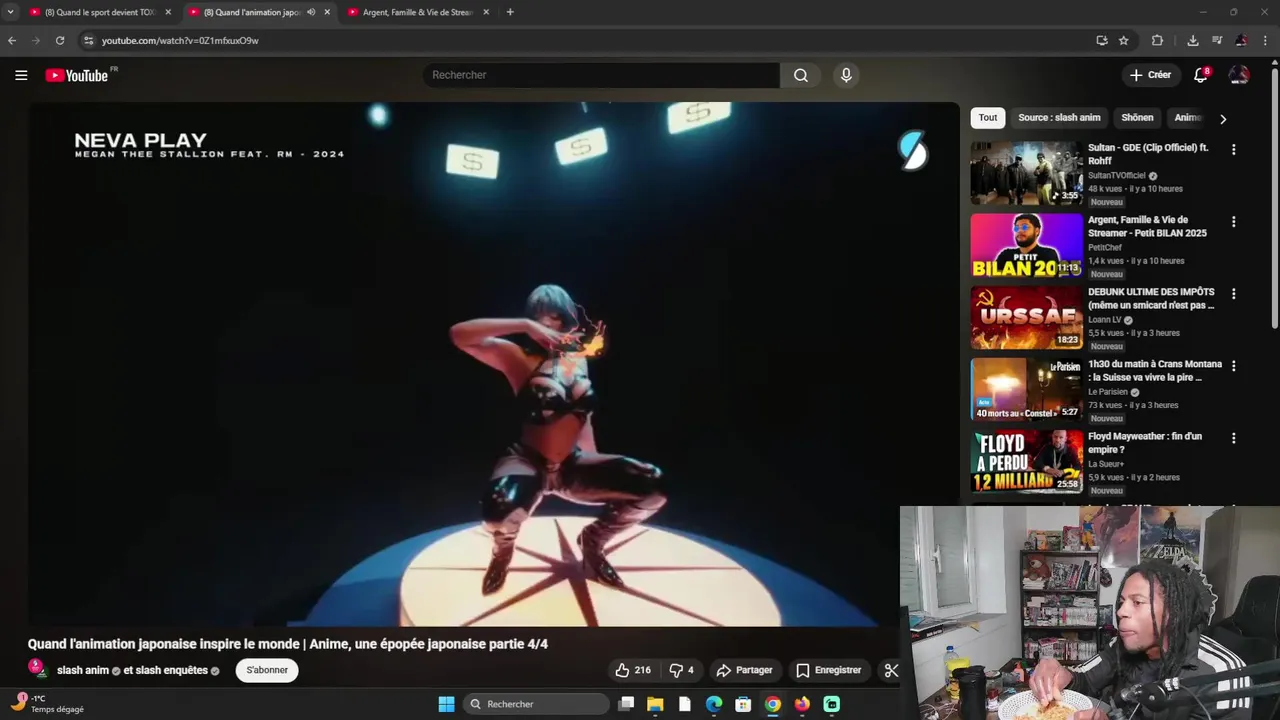Open the Windows Start menu
Screen dimensions: 1280x720
tap(446, 704)
